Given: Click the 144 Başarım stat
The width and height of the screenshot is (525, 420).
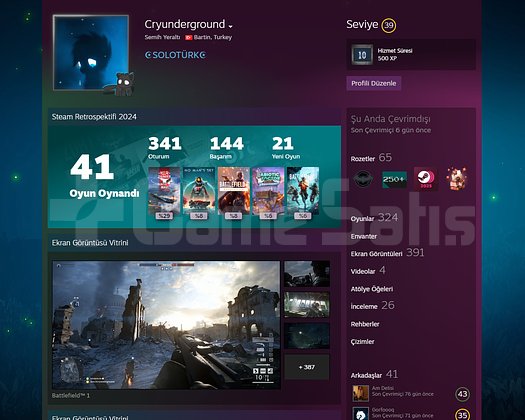Looking at the screenshot, I should (x=227, y=147).
